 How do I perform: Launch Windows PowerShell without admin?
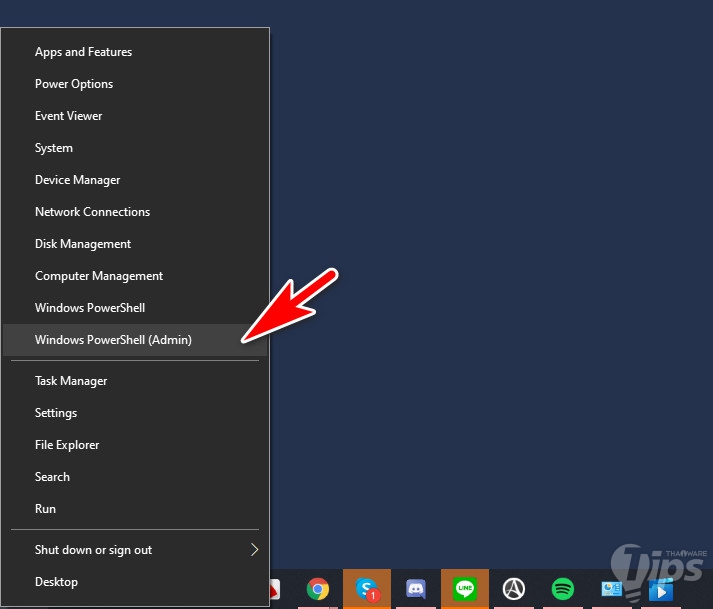[x=135, y=308]
